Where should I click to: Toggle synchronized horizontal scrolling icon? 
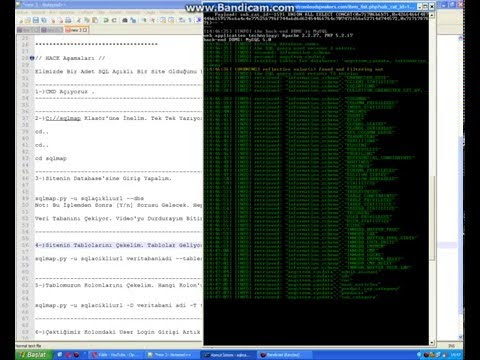click(x=171, y=20)
